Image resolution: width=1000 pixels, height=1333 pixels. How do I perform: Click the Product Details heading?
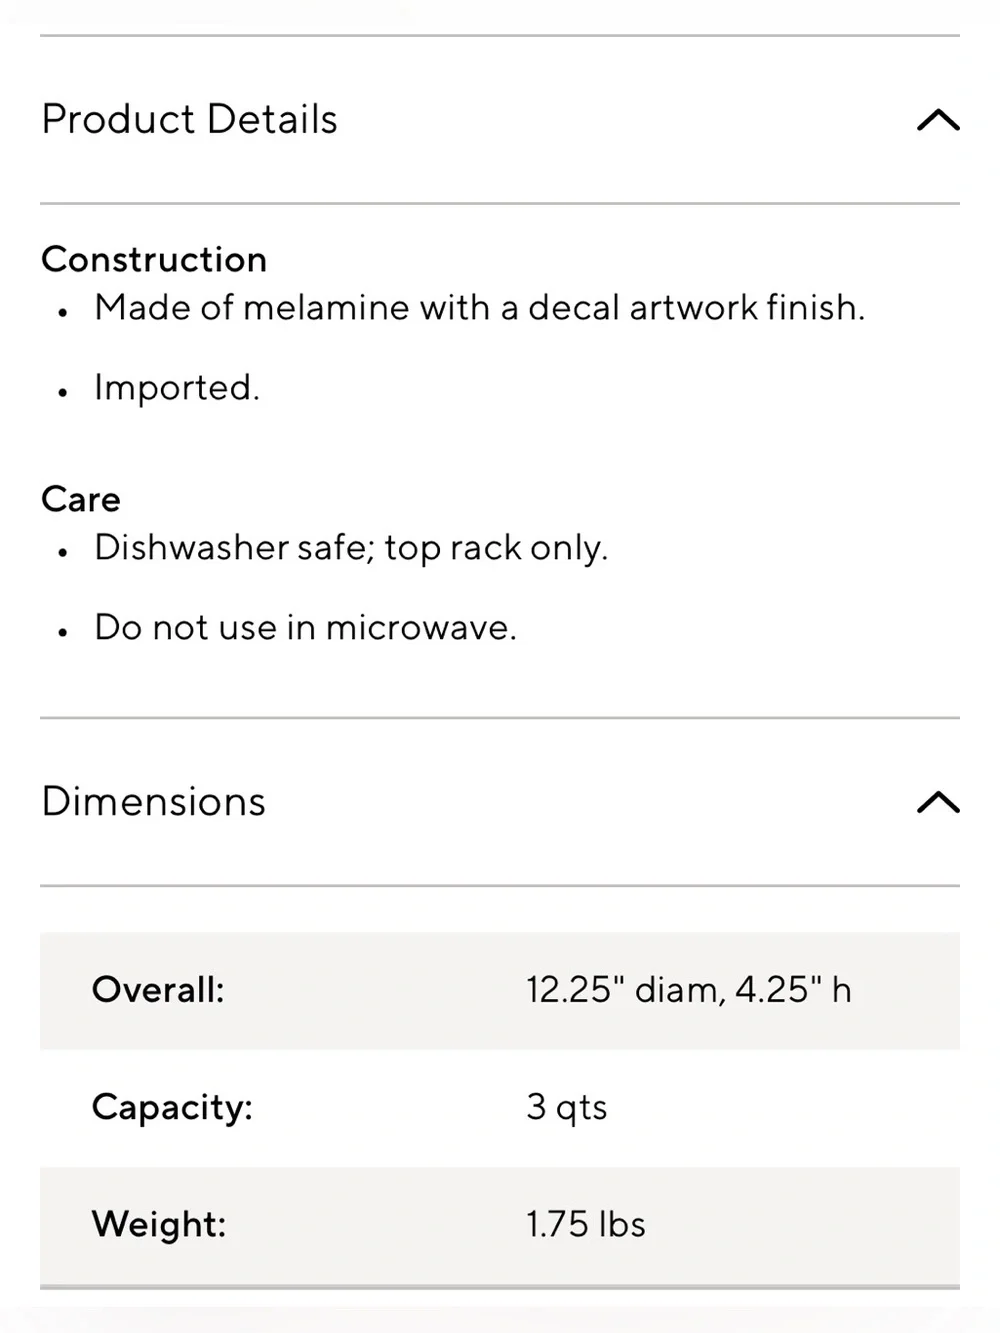(x=189, y=119)
